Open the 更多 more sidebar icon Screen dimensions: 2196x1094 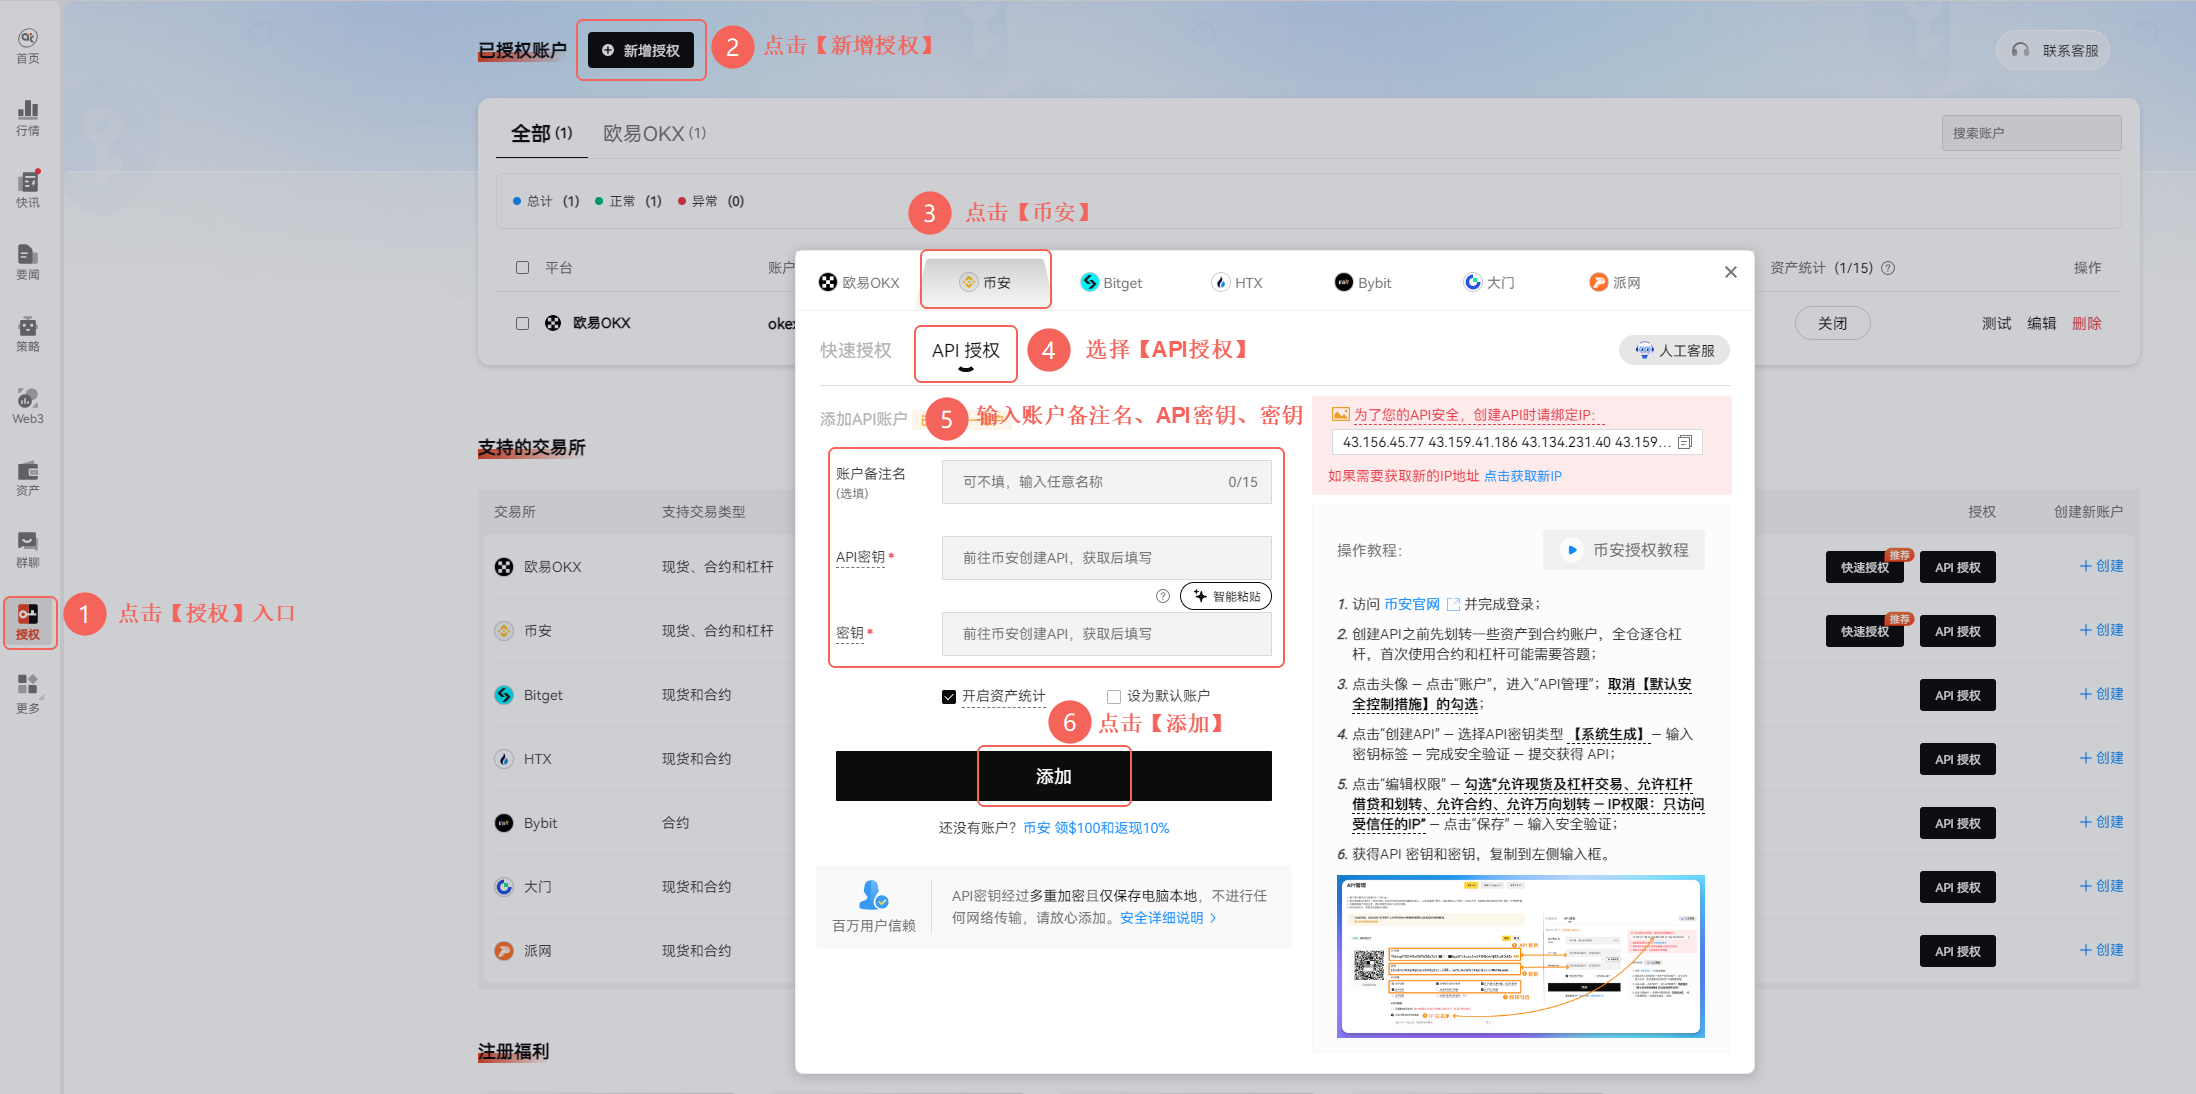tap(28, 694)
